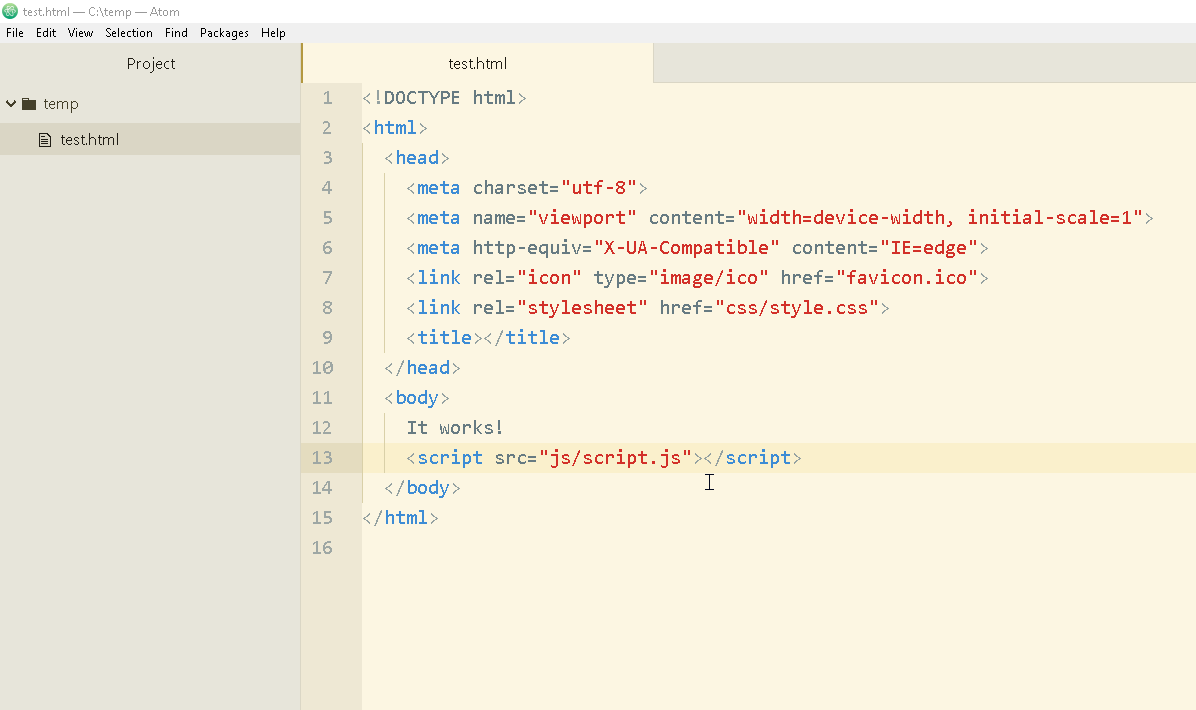The width and height of the screenshot is (1196, 710).
Task: Select the test.html editor tab
Action: tap(477, 63)
